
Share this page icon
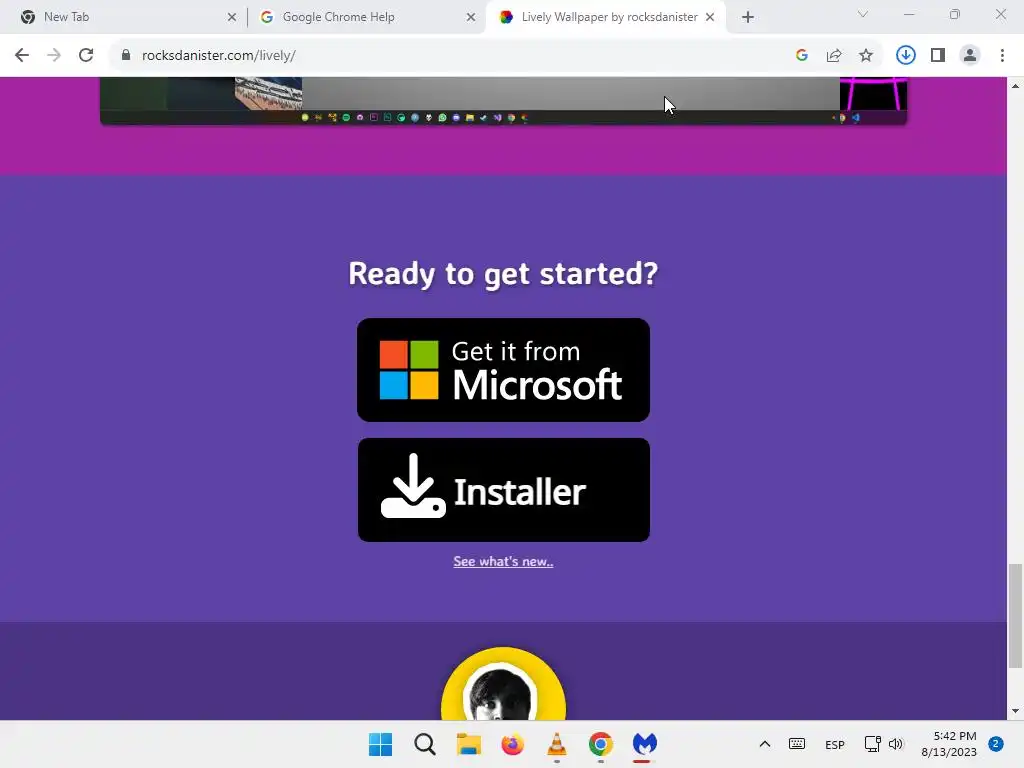pos(834,56)
